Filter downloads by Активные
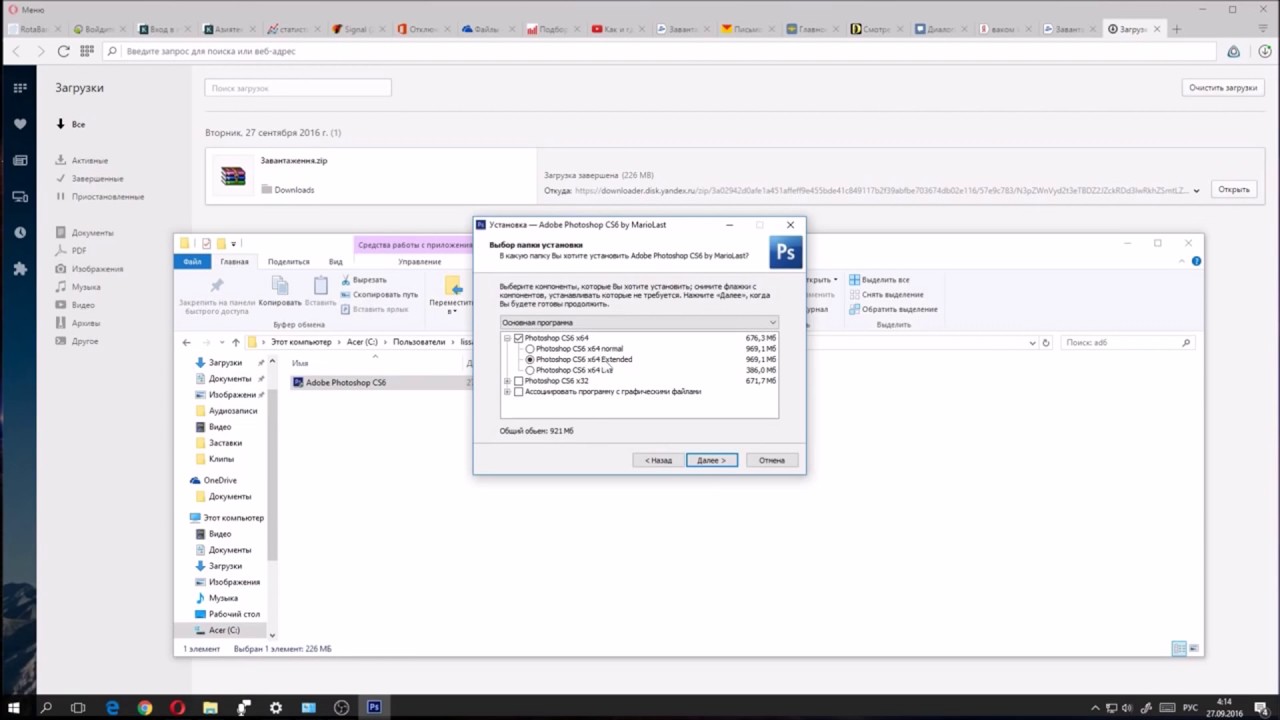This screenshot has width=1280, height=720. [x=90, y=161]
